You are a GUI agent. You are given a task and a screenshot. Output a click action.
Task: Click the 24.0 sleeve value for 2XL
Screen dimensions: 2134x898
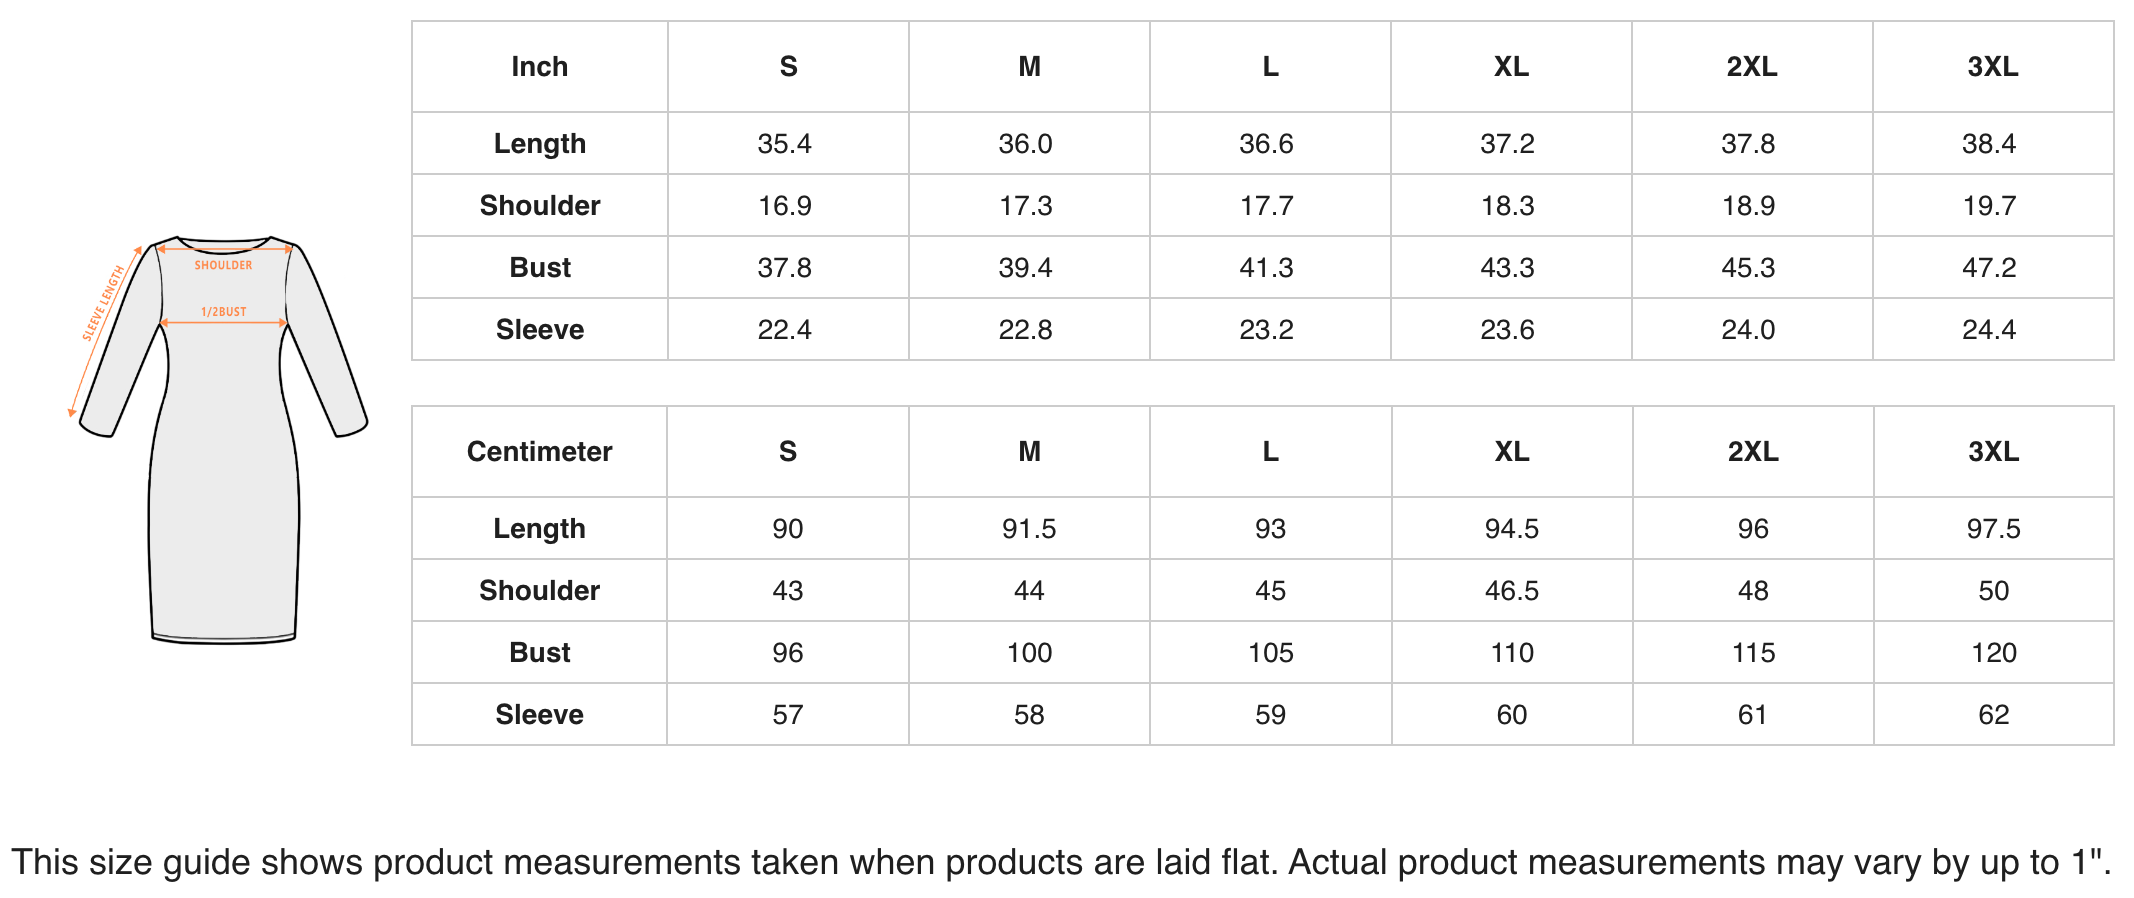point(1748,330)
